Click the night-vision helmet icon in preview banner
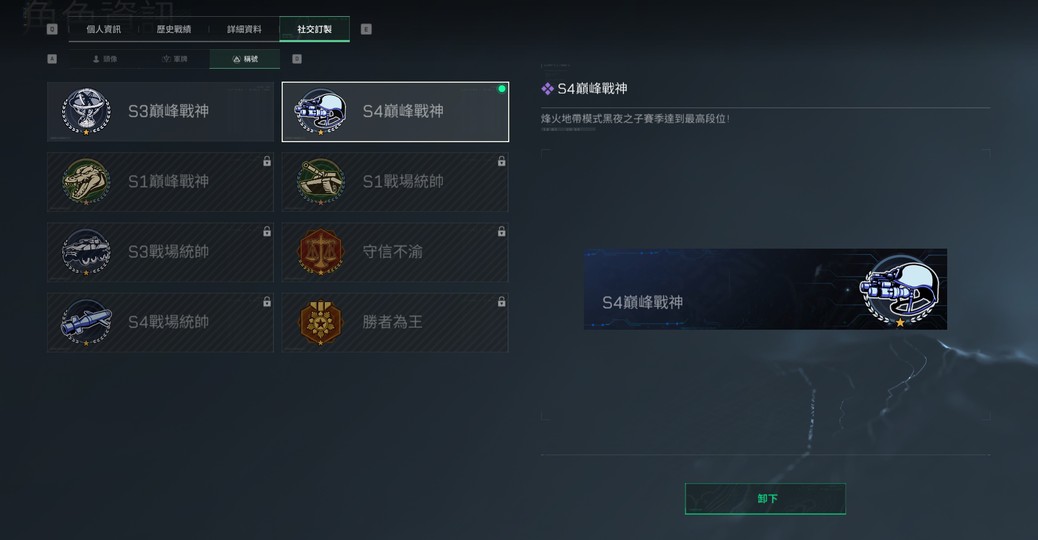Image resolution: width=1038 pixels, height=540 pixels. click(x=899, y=291)
